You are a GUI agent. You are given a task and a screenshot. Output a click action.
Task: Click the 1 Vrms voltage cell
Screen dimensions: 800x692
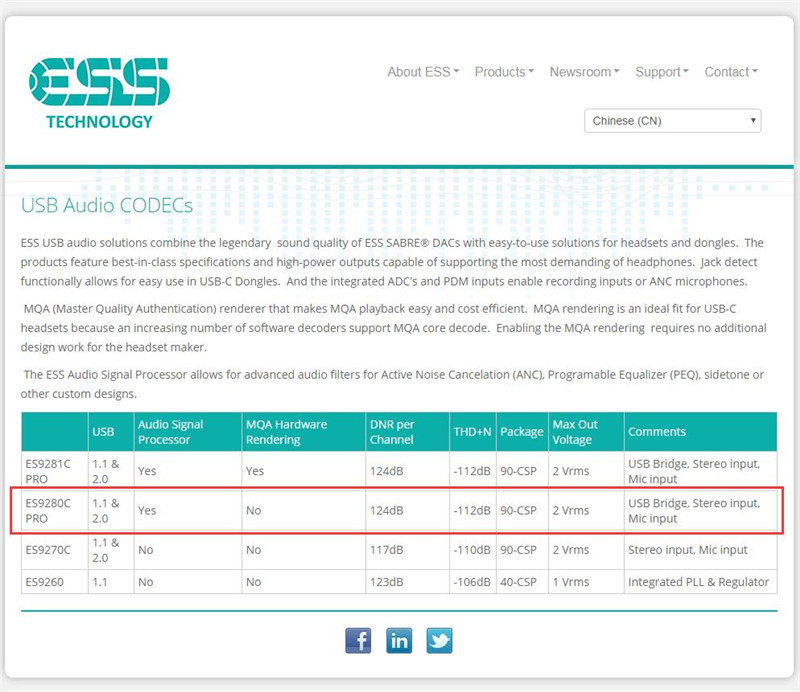tap(570, 582)
